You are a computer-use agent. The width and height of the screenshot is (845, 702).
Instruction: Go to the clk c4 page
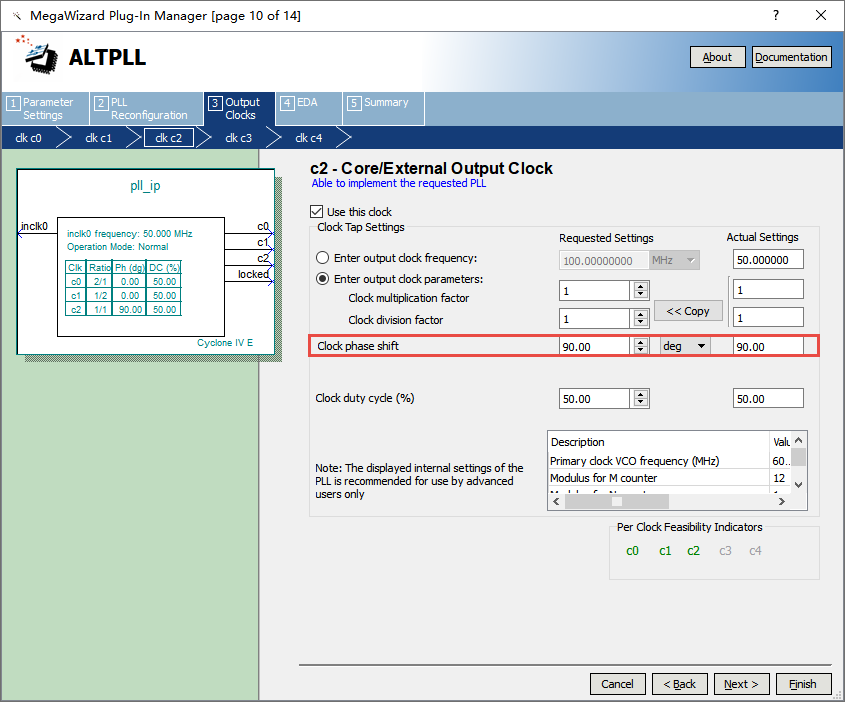[309, 138]
